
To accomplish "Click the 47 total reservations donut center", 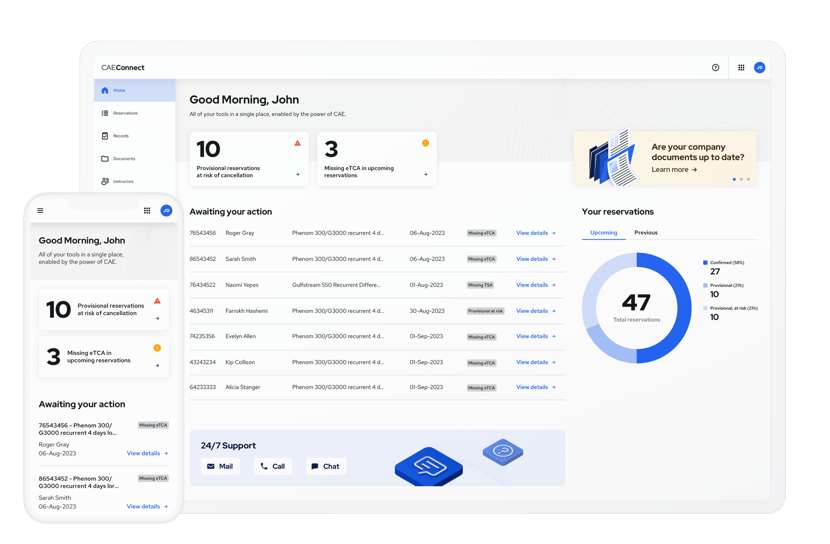I will [636, 307].
